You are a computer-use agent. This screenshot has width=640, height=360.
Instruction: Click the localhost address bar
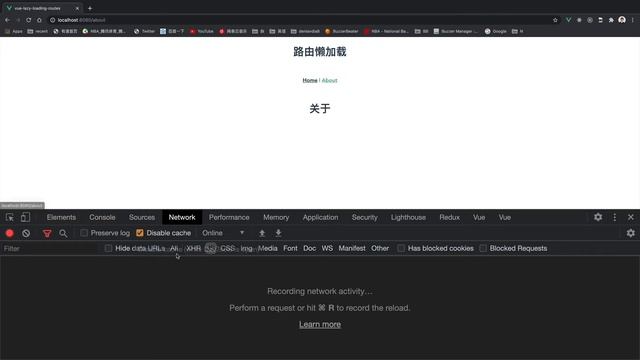tap(300, 20)
